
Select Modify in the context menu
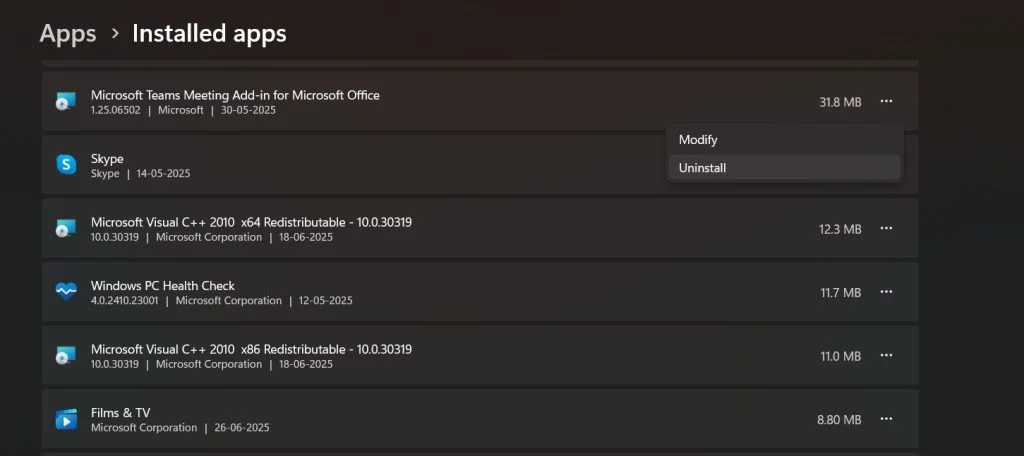698,140
